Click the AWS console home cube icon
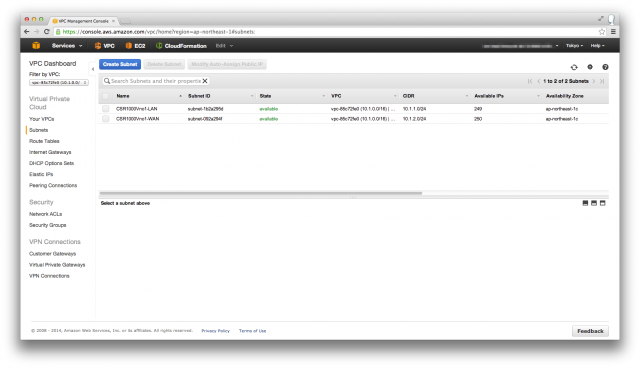The height and width of the screenshot is (368, 640). coord(36,46)
